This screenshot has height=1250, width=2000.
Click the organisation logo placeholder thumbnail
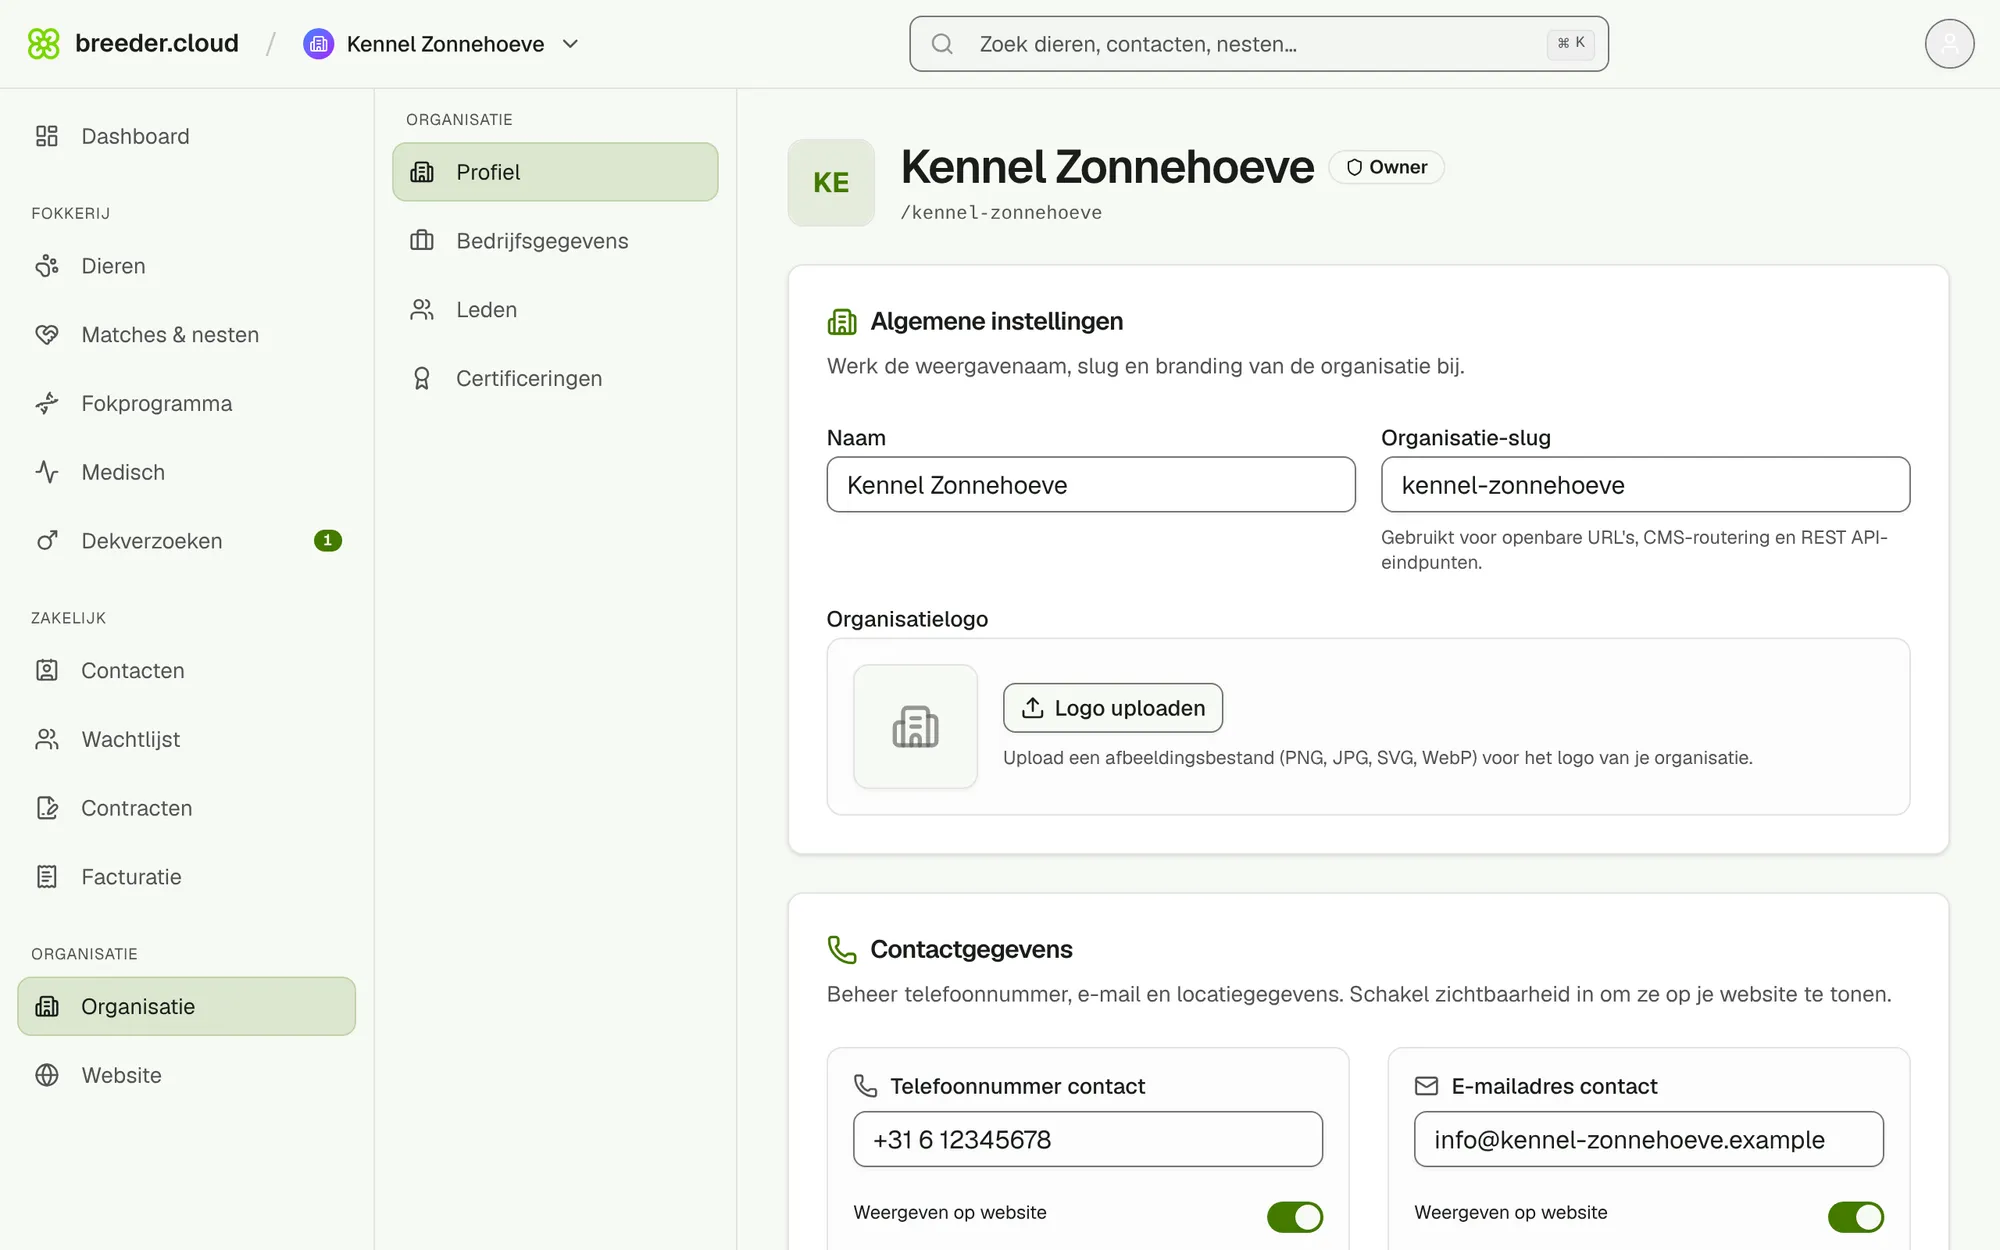pos(915,727)
